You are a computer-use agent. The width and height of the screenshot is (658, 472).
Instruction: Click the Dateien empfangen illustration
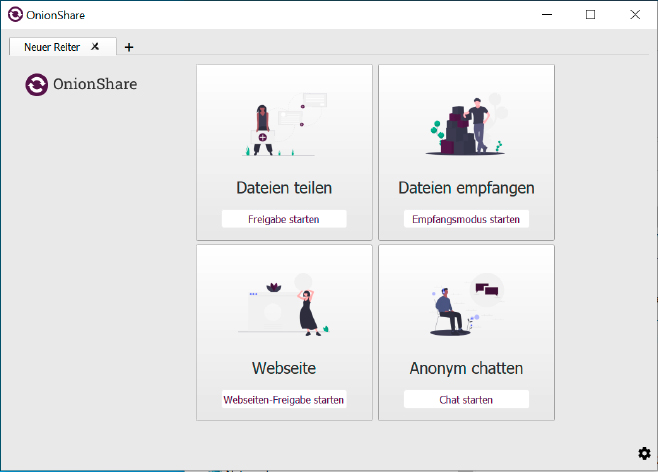pos(466,124)
